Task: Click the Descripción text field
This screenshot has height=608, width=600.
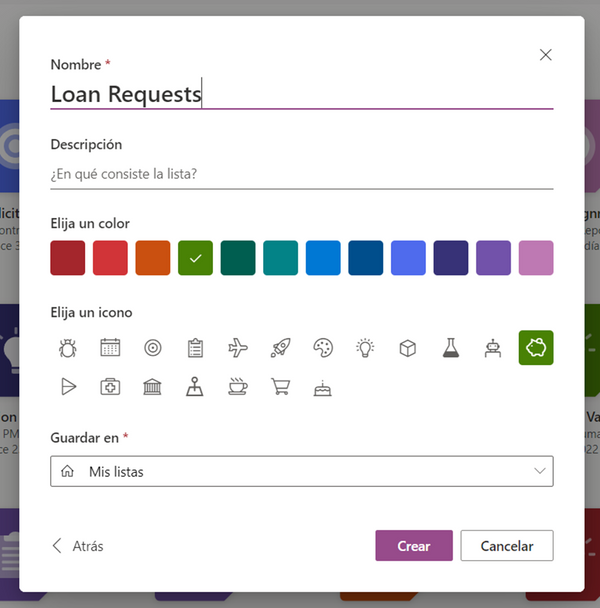Action: 301,174
